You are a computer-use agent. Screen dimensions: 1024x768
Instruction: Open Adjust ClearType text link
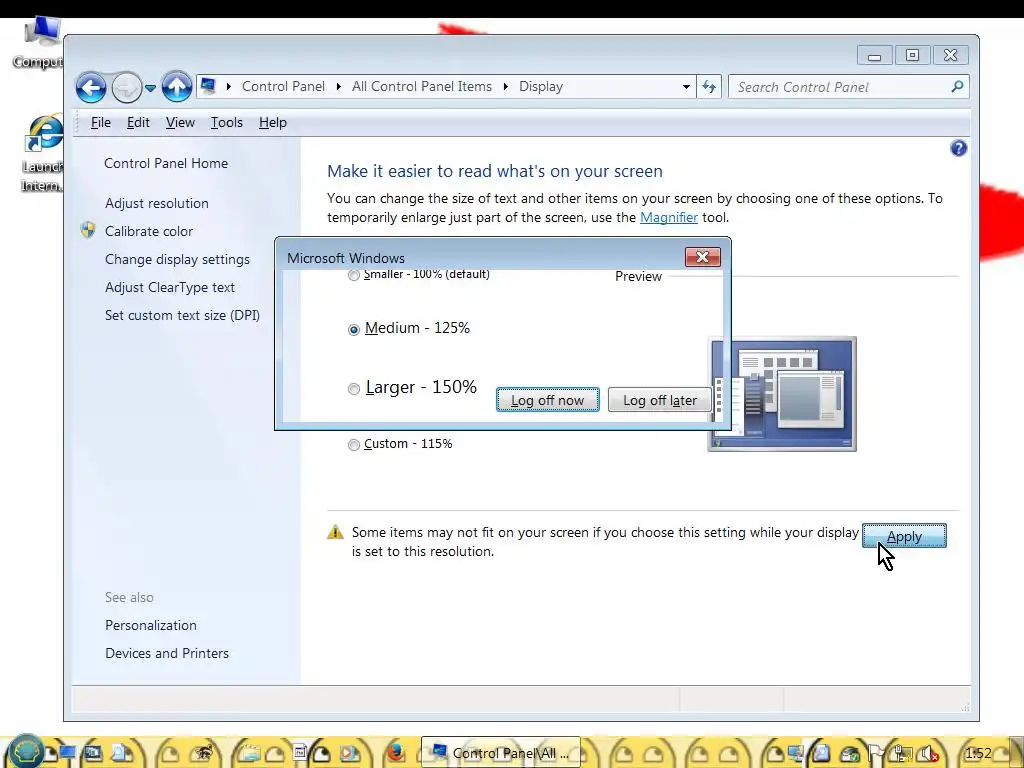tap(170, 287)
